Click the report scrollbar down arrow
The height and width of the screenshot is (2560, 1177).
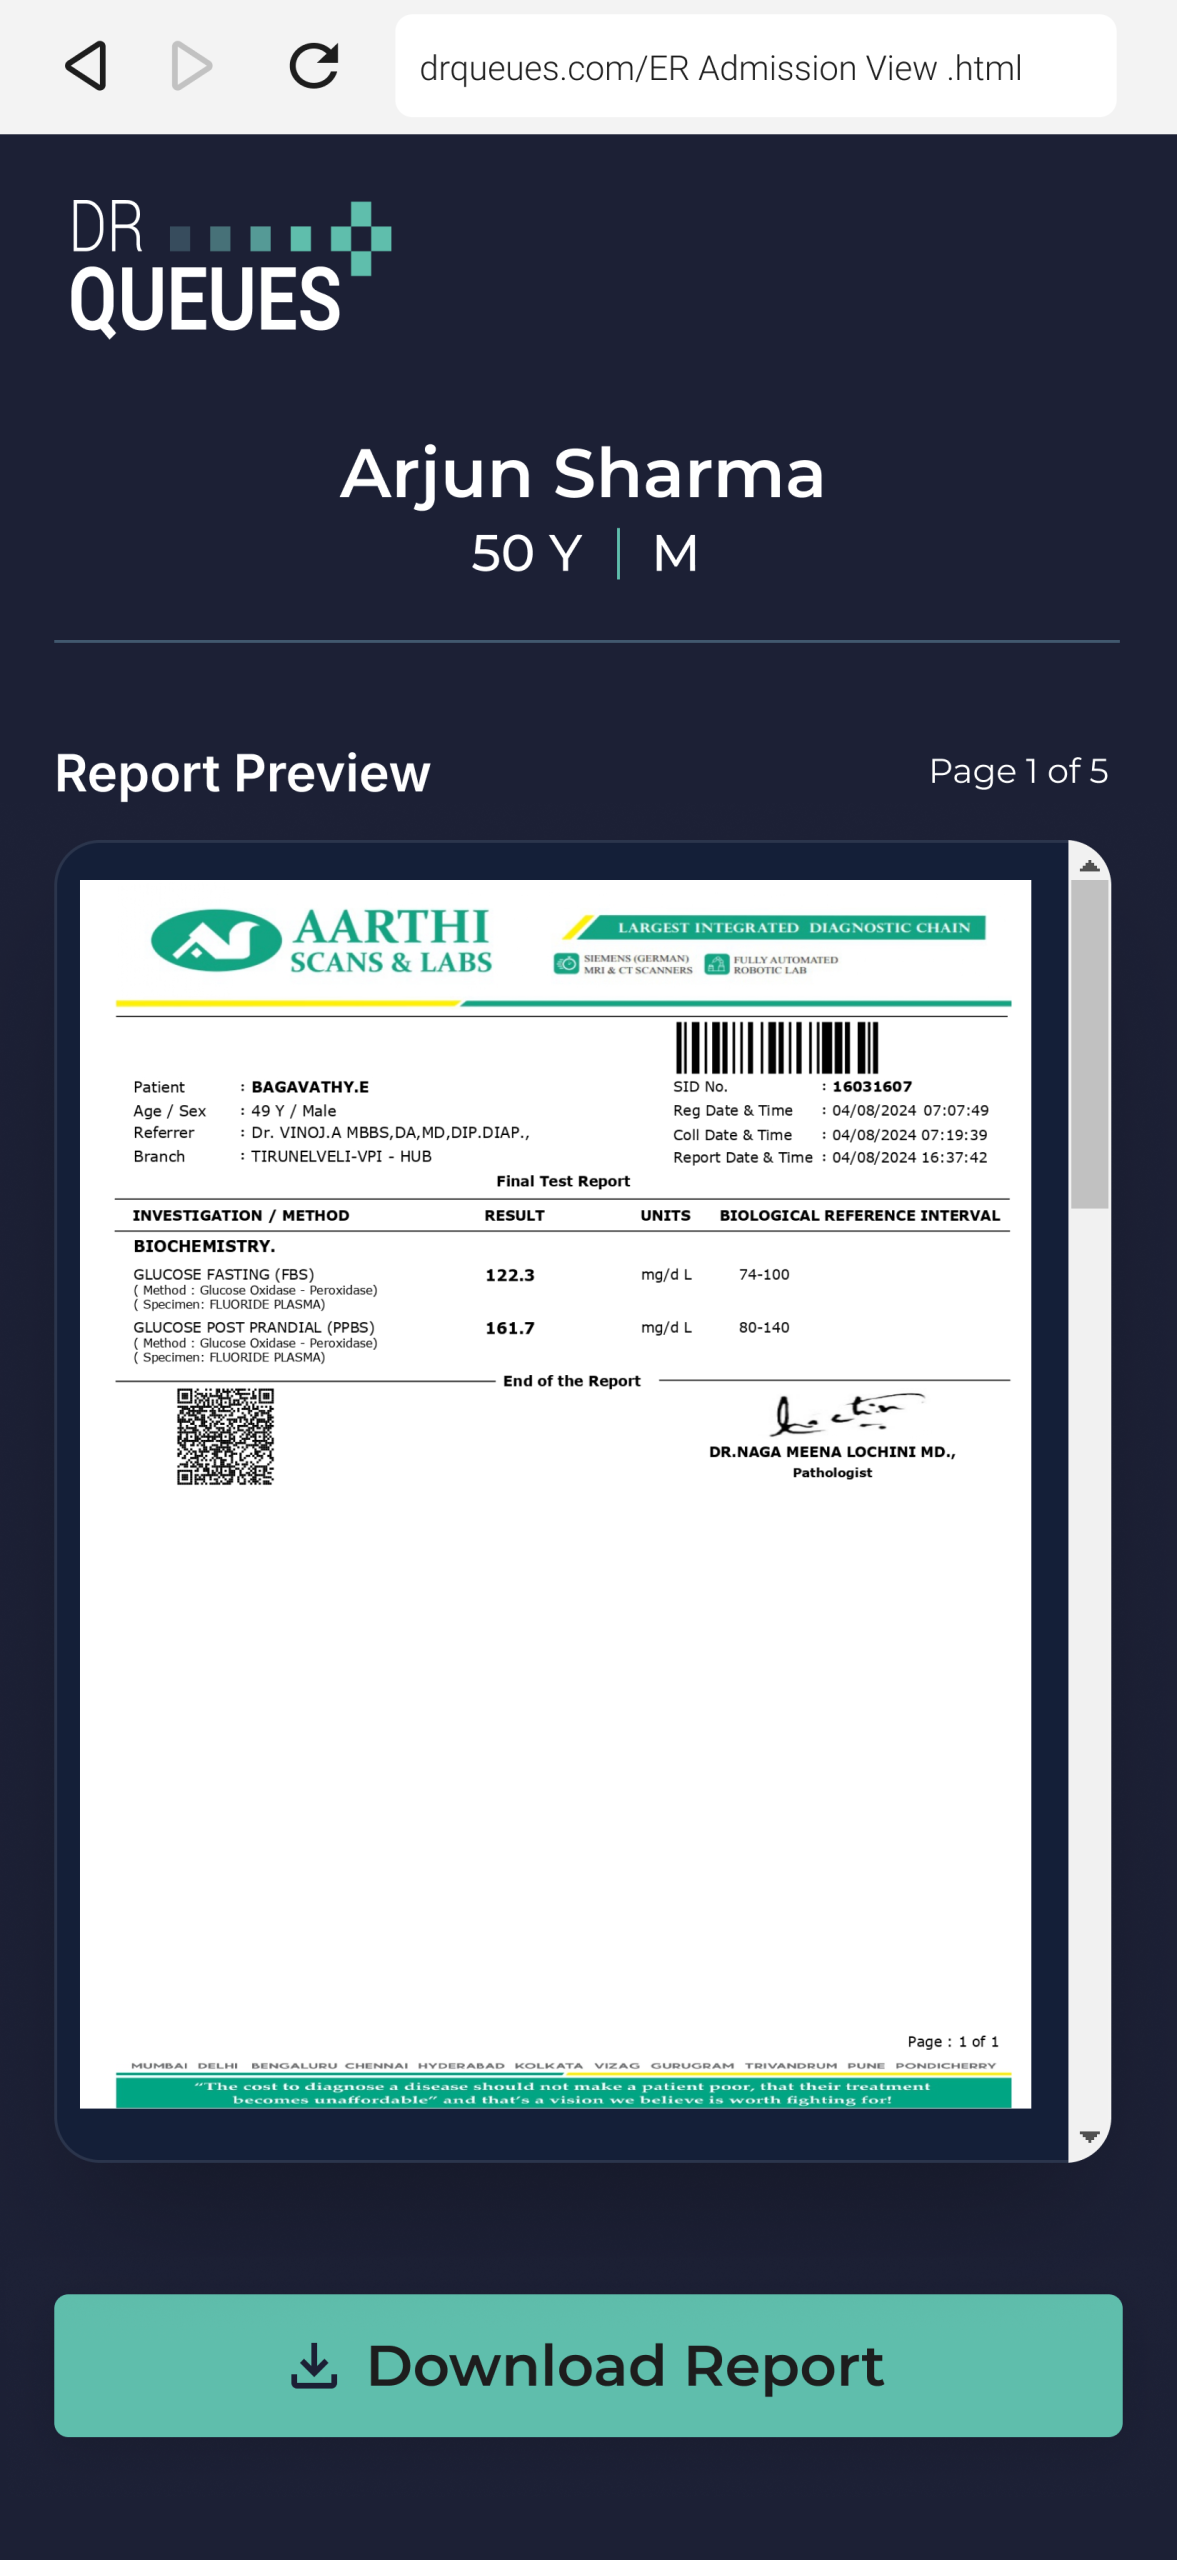pos(1089,2136)
